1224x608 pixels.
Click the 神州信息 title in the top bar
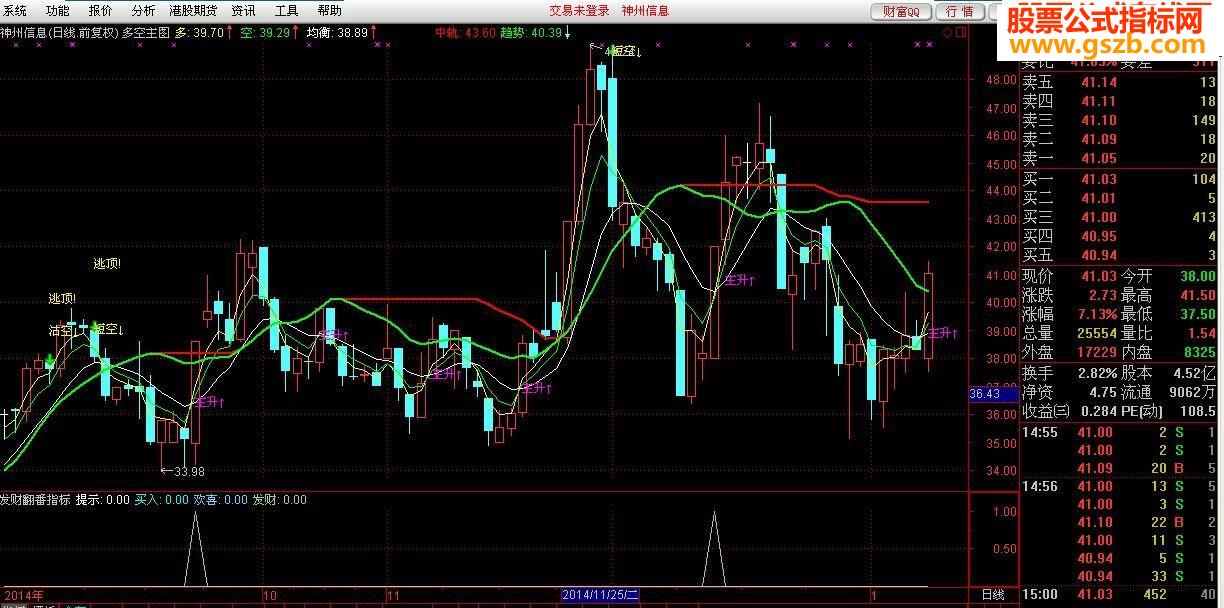tap(645, 11)
